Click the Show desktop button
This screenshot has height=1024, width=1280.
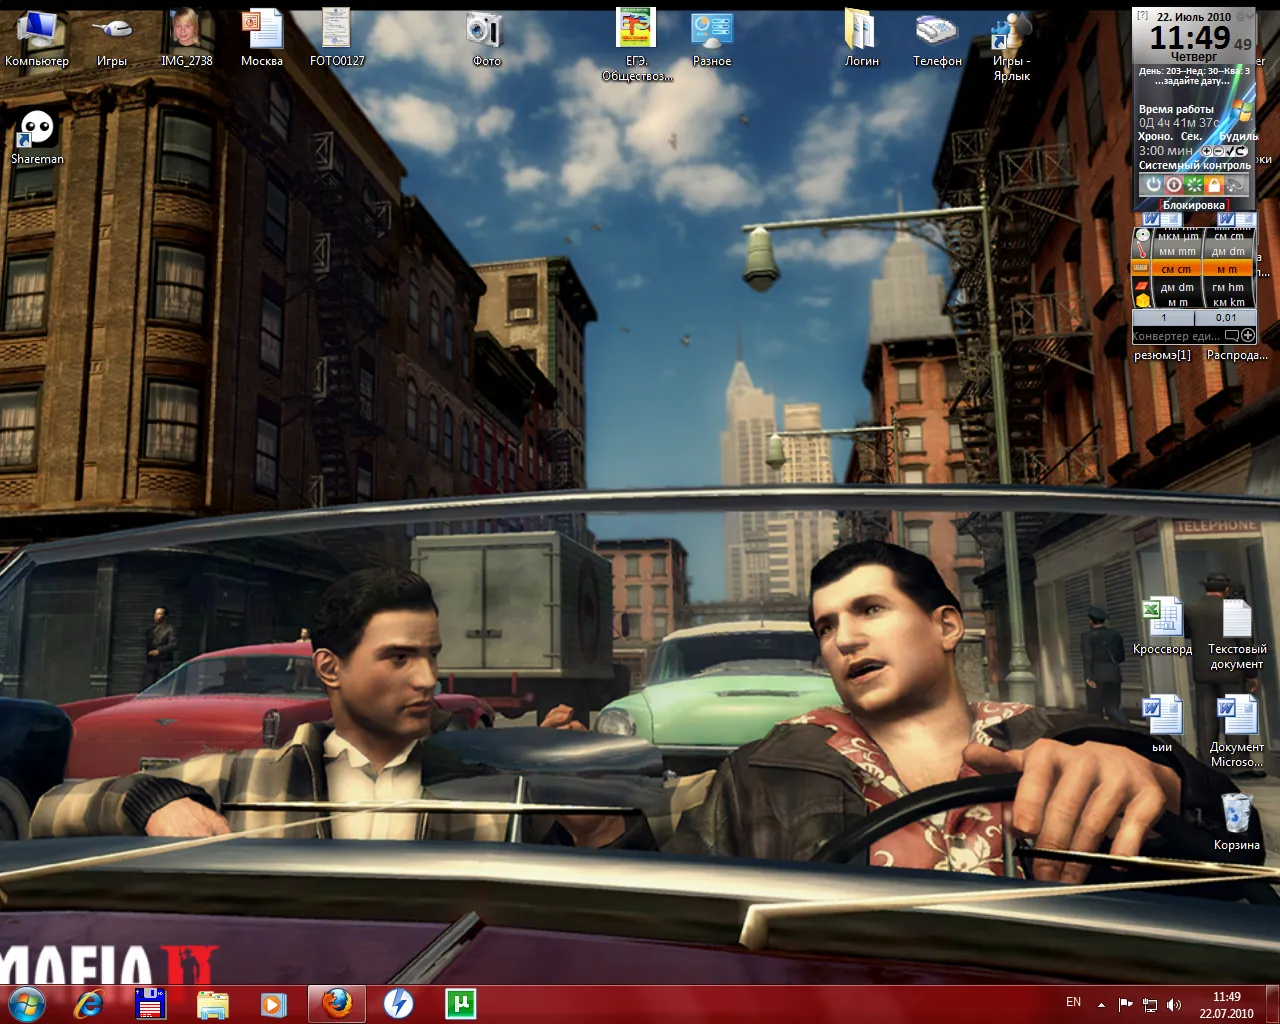click(x=1273, y=1003)
